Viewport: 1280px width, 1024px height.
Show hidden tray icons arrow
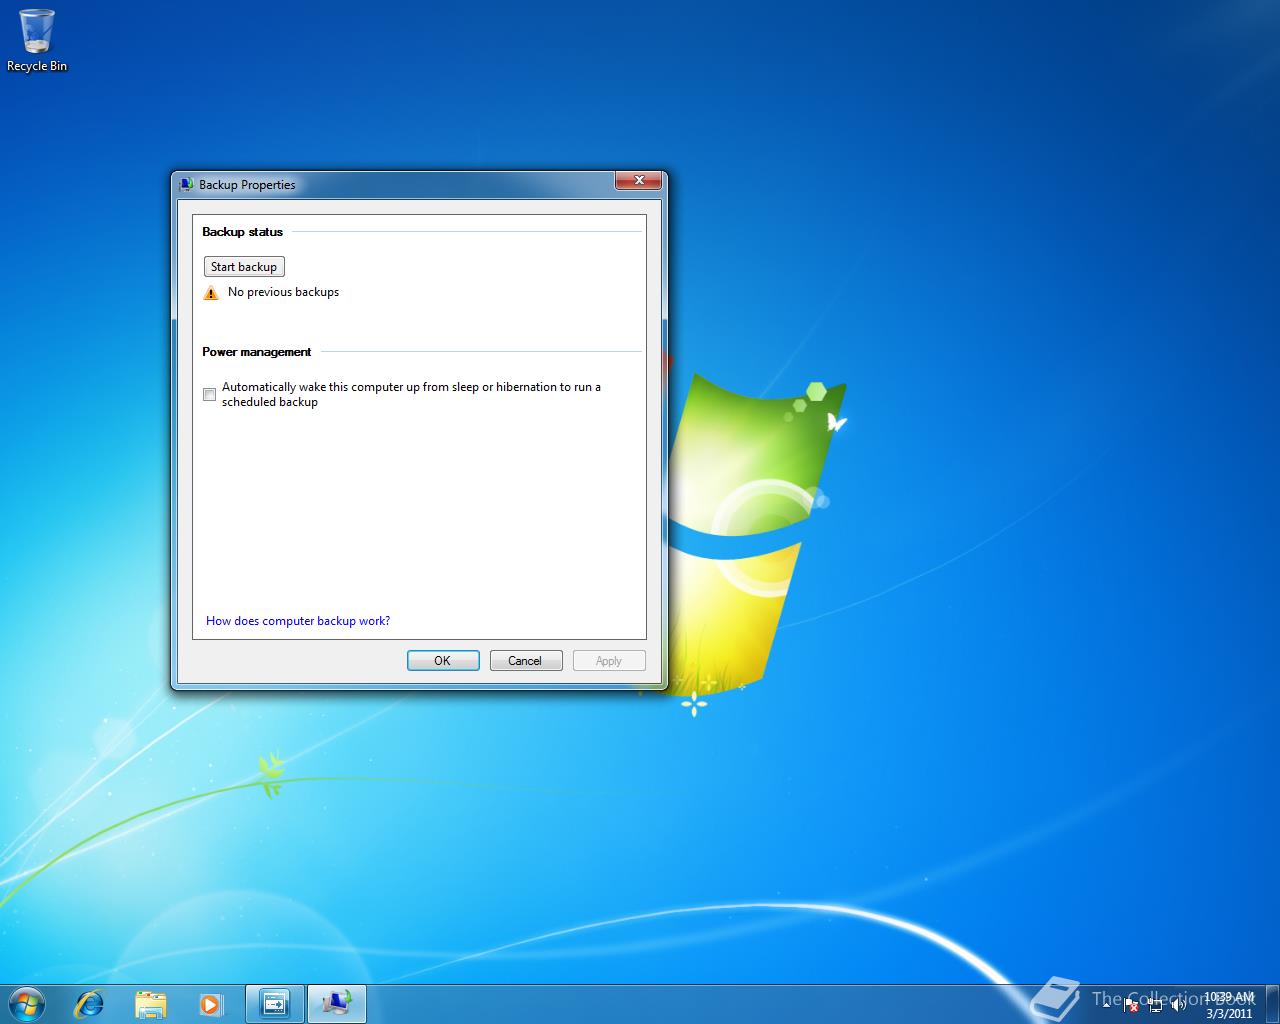coord(1107,1005)
